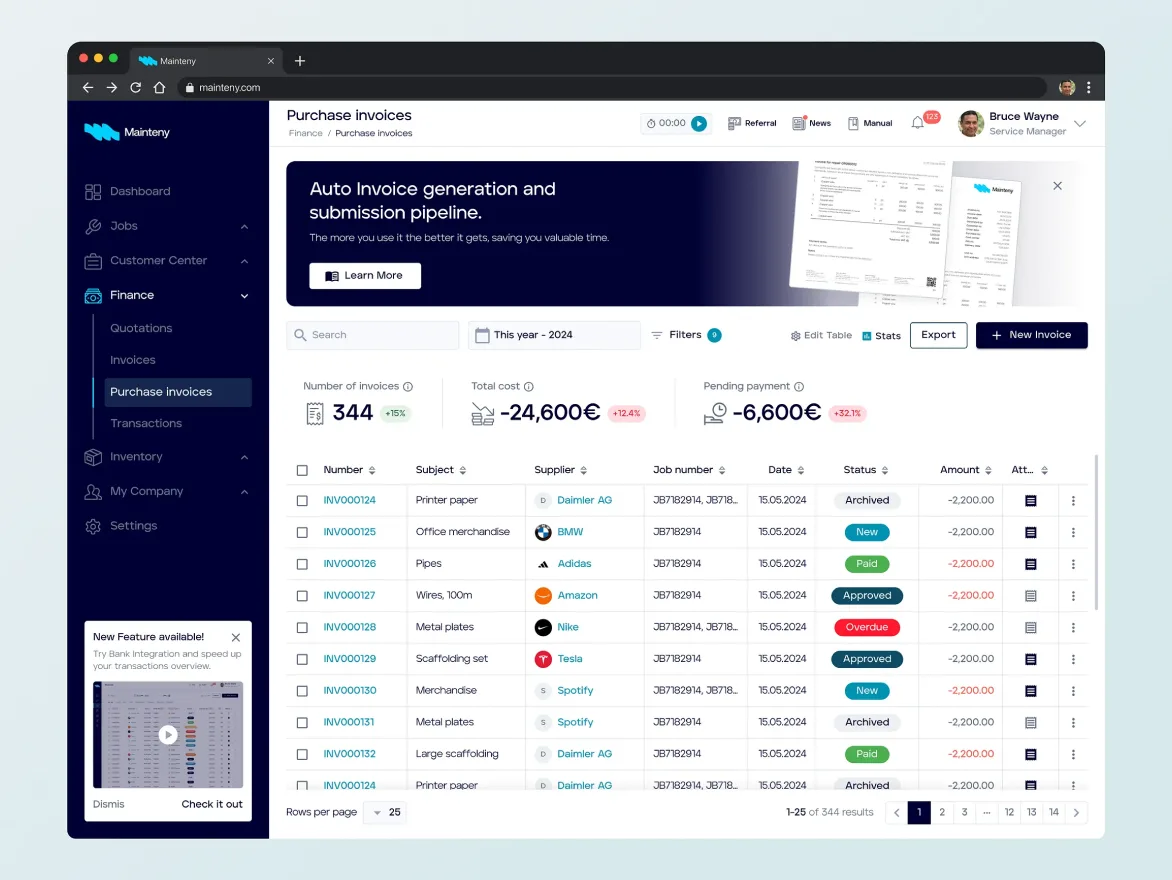Image resolution: width=1172 pixels, height=880 pixels.
Task: Select checkbox for INV000127
Action: pyautogui.click(x=302, y=596)
